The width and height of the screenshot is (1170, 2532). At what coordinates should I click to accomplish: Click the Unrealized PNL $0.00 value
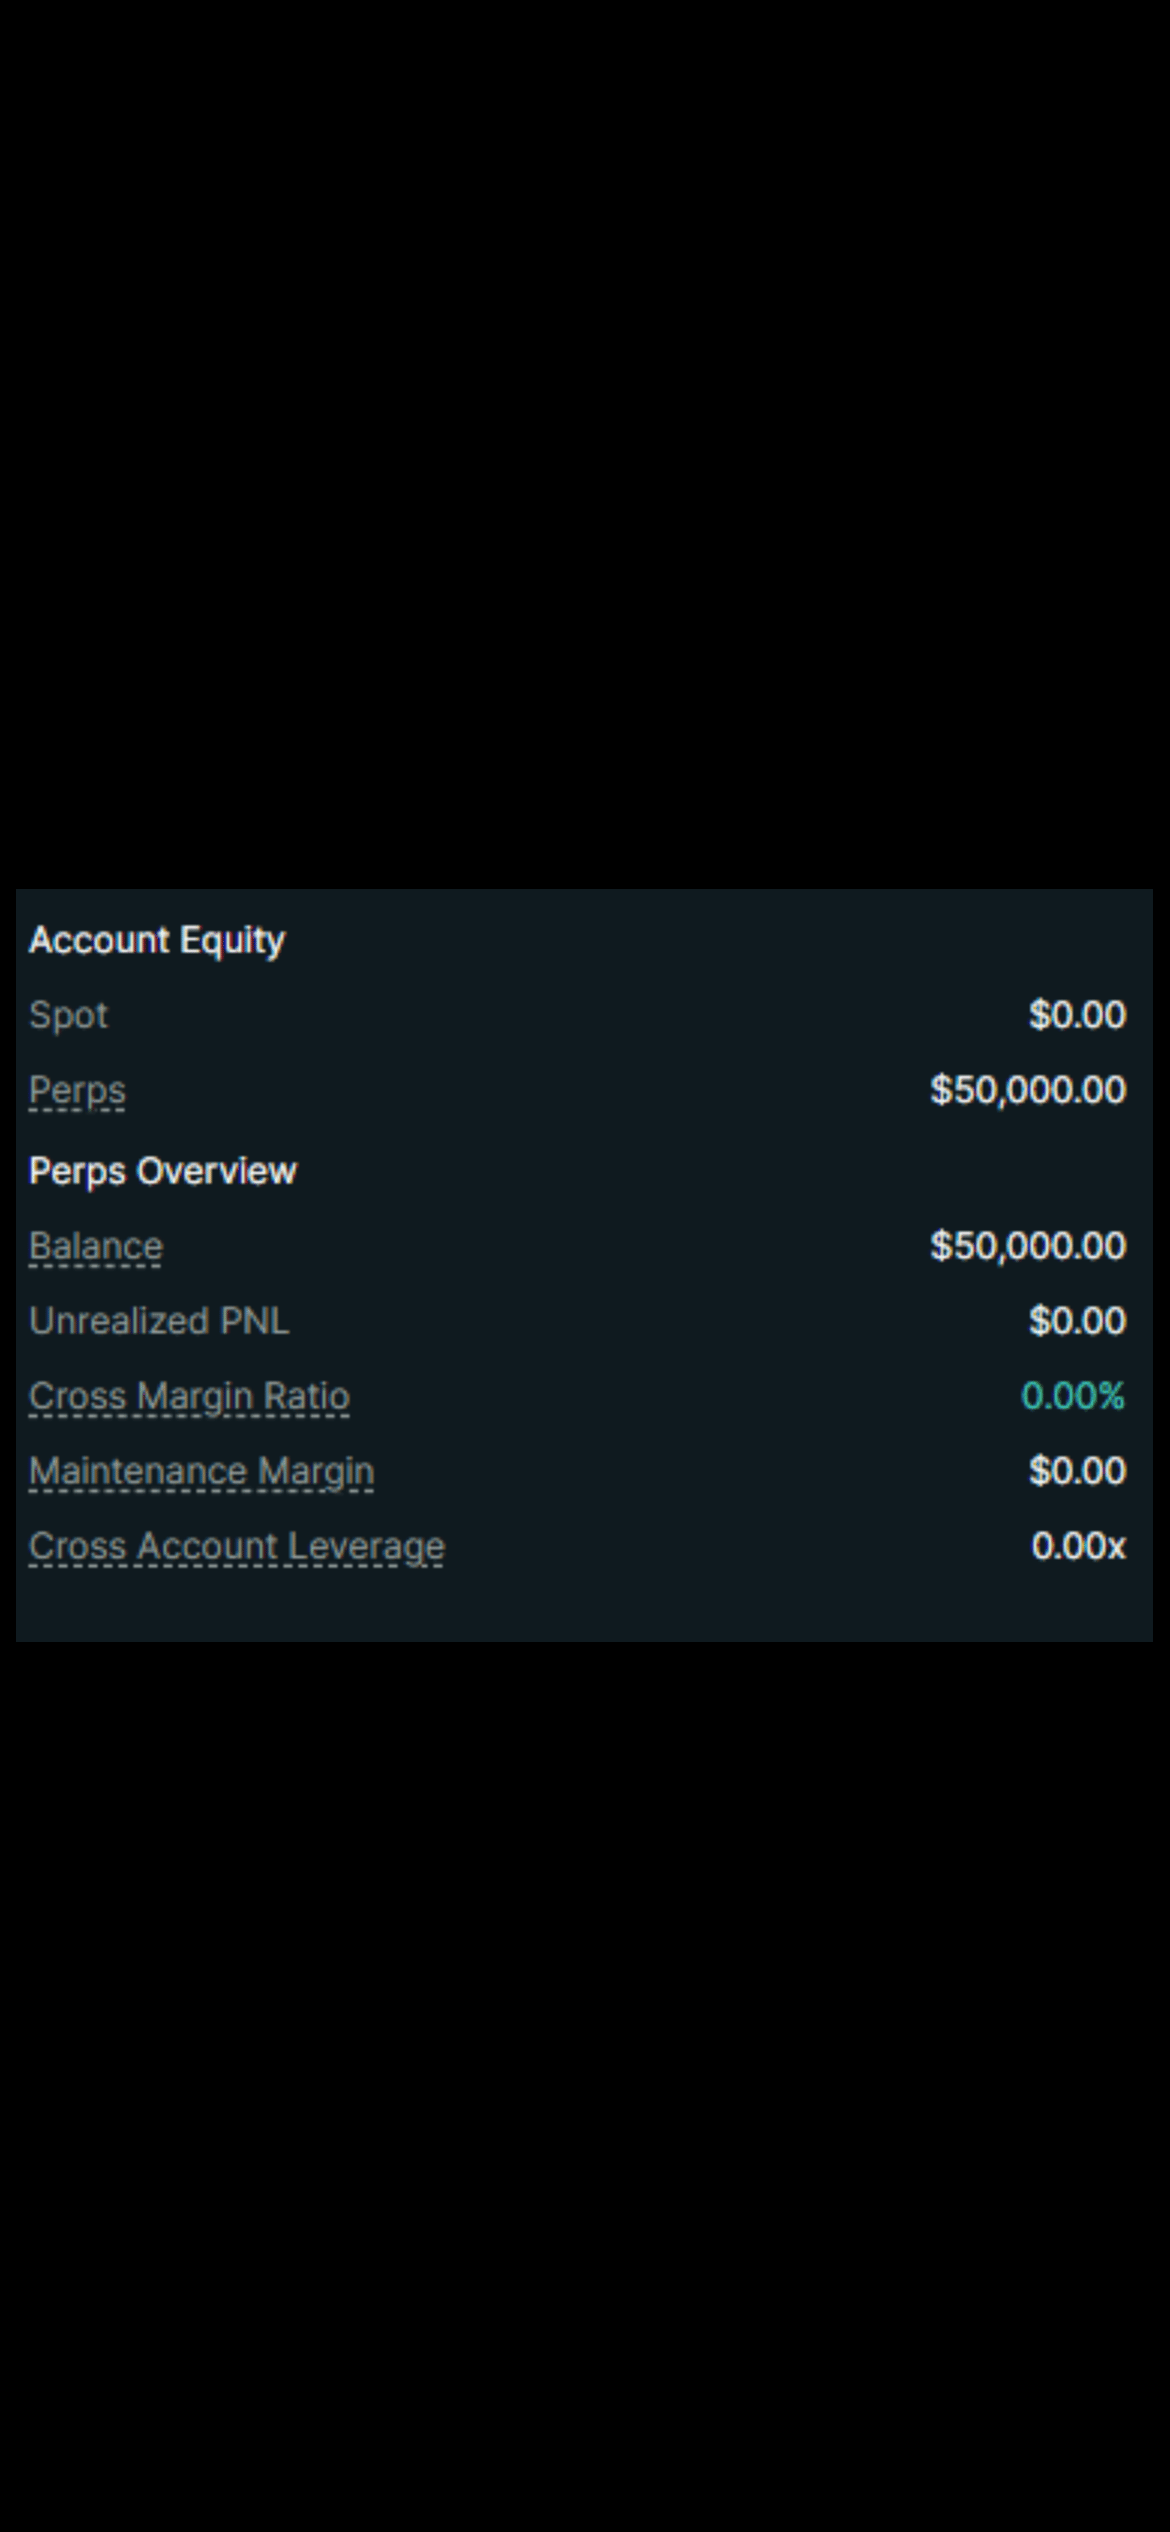pos(1077,1321)
